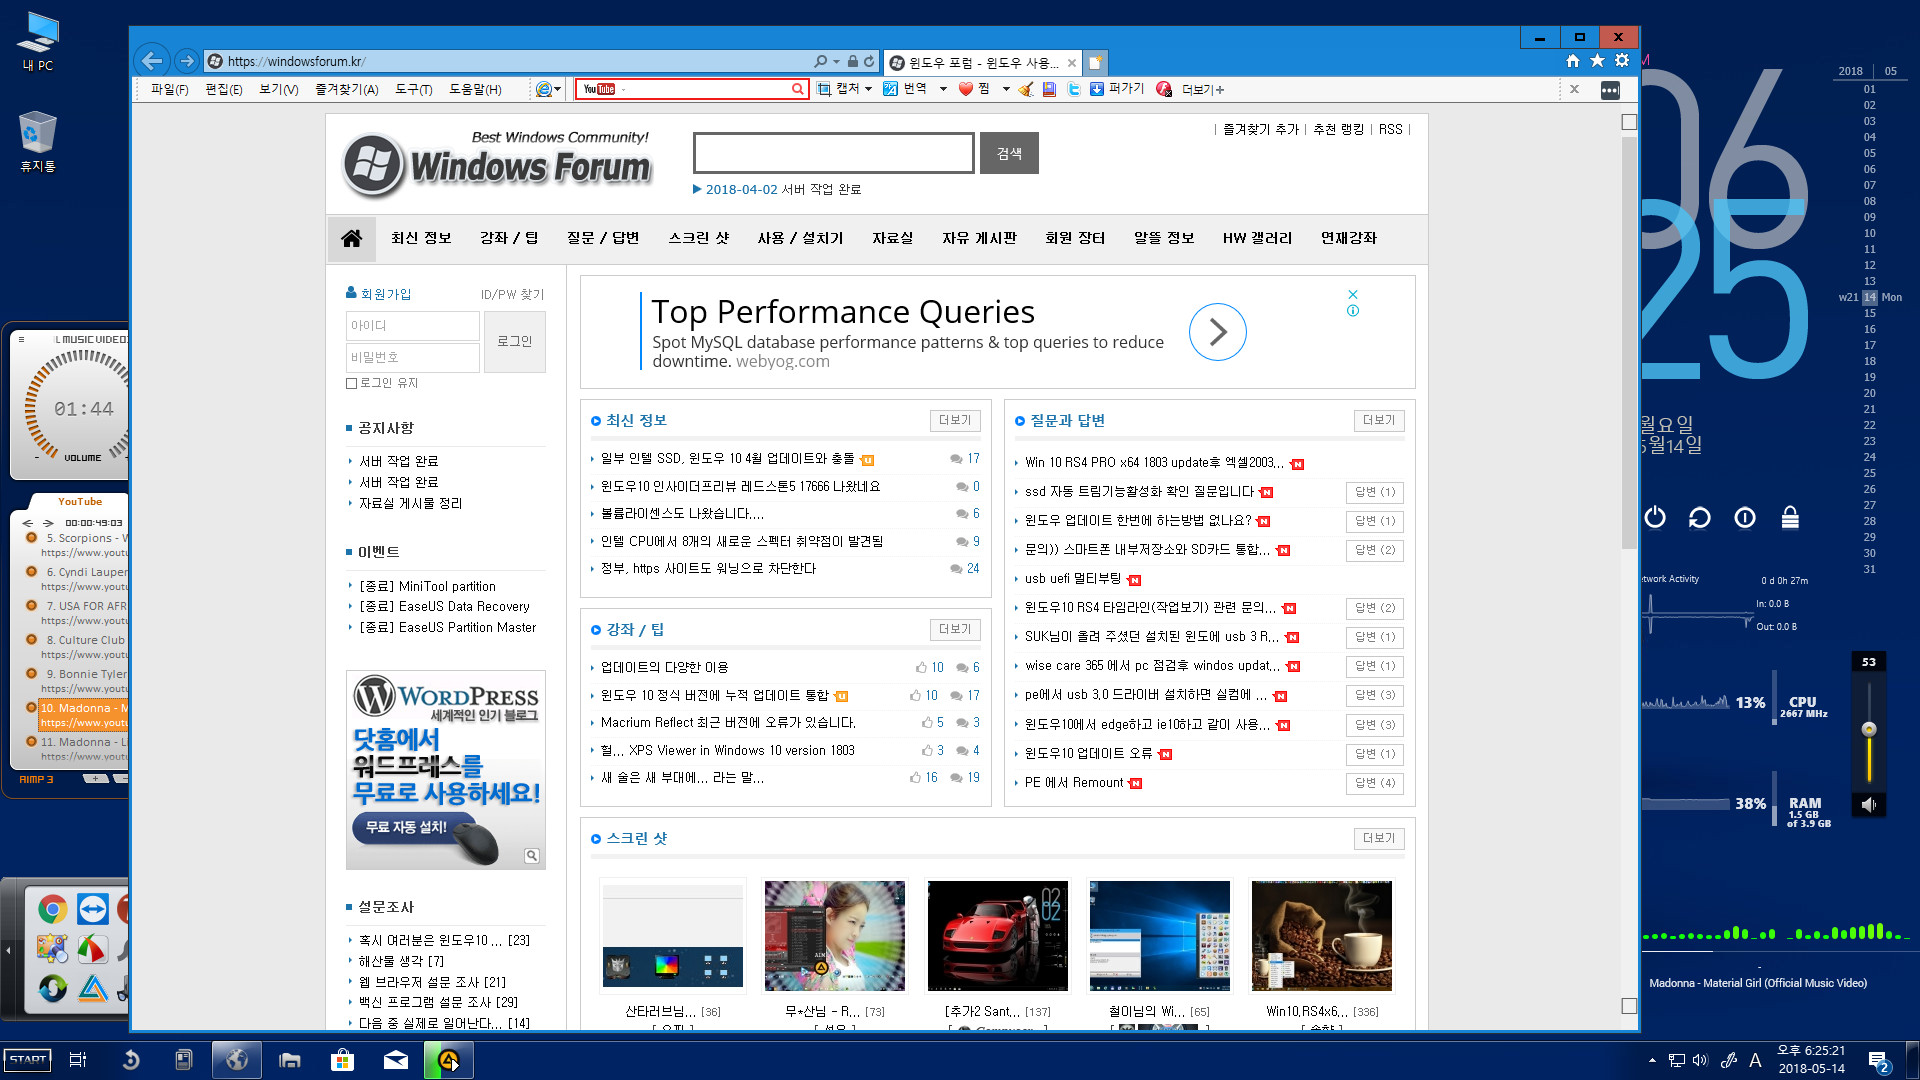Open the 편집(E) menu
This screenshot has width=1920, height=1080.
pos(224,89)
